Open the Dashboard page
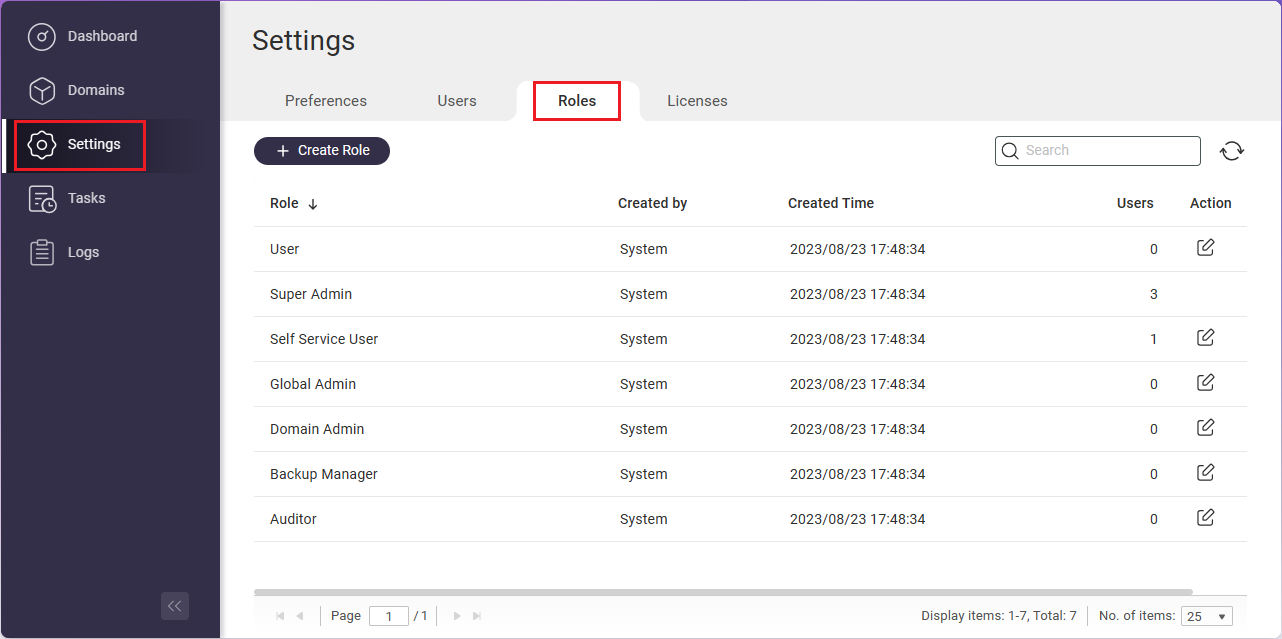 (x=102, y=37)
